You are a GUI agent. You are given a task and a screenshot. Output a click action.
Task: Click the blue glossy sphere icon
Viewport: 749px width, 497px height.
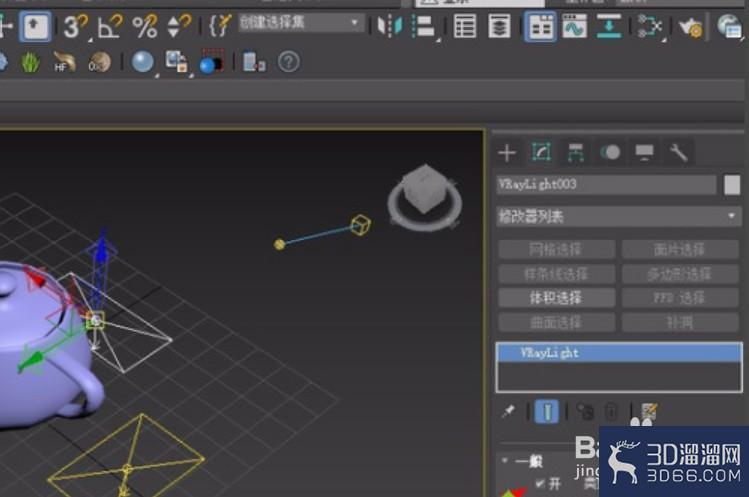(x=142, y=62)
